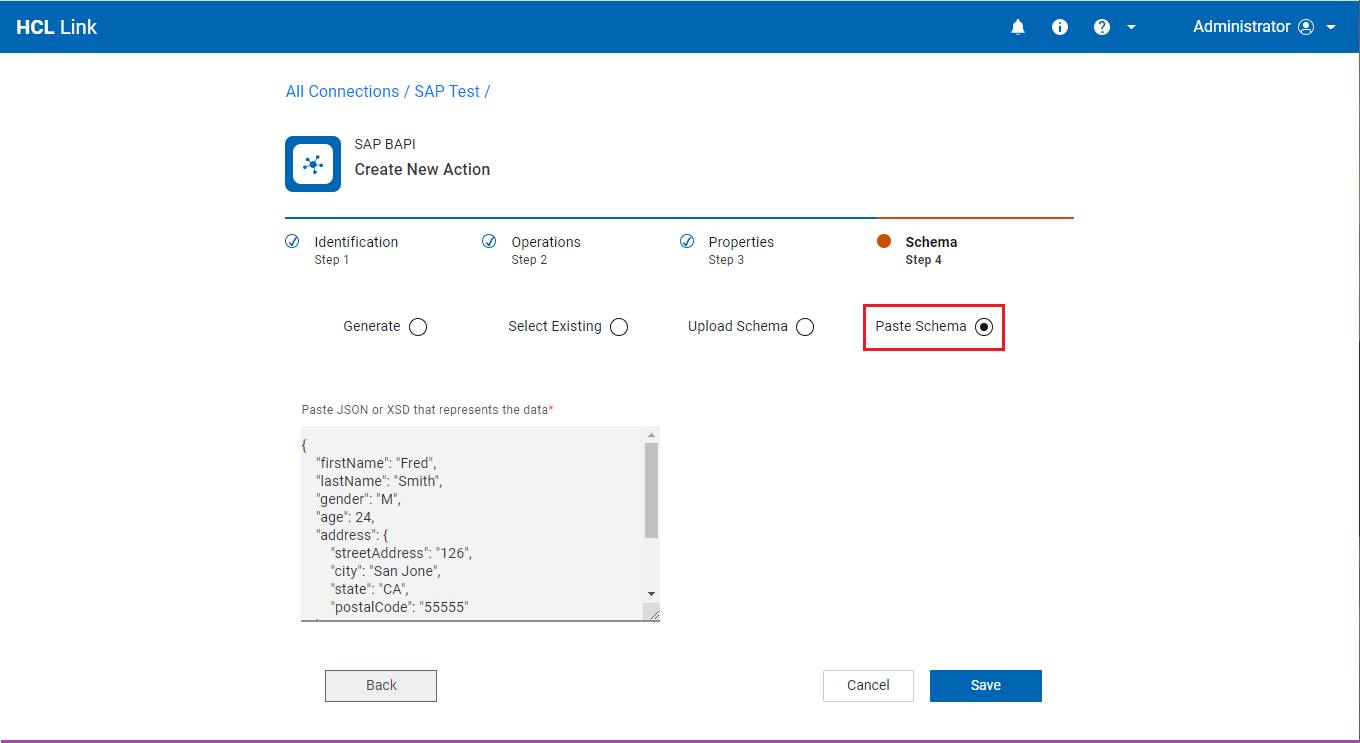
Task: Click the Administrator user avatar icon
Action: [1306, 27]
